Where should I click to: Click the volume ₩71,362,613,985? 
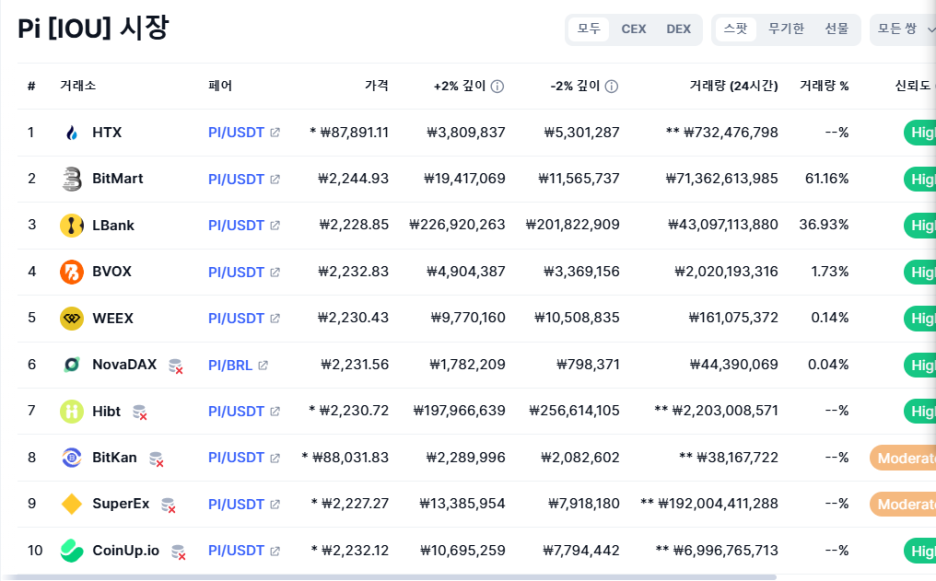[722, 179]
